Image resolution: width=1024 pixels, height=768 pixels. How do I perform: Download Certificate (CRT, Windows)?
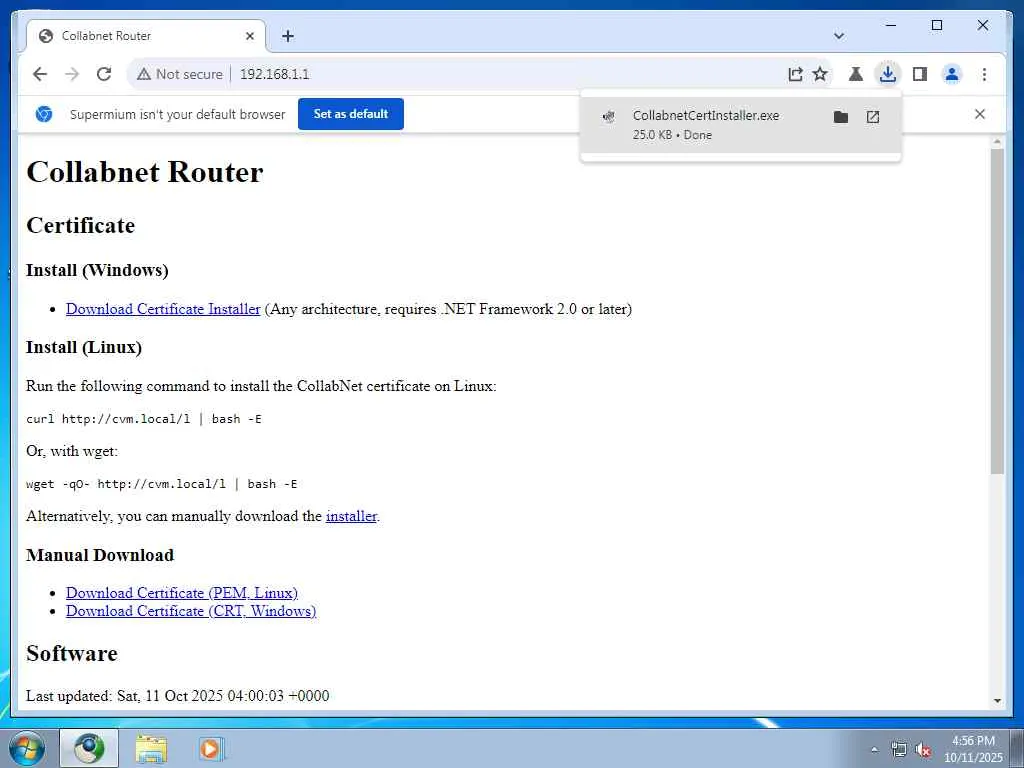pos(191,611)
